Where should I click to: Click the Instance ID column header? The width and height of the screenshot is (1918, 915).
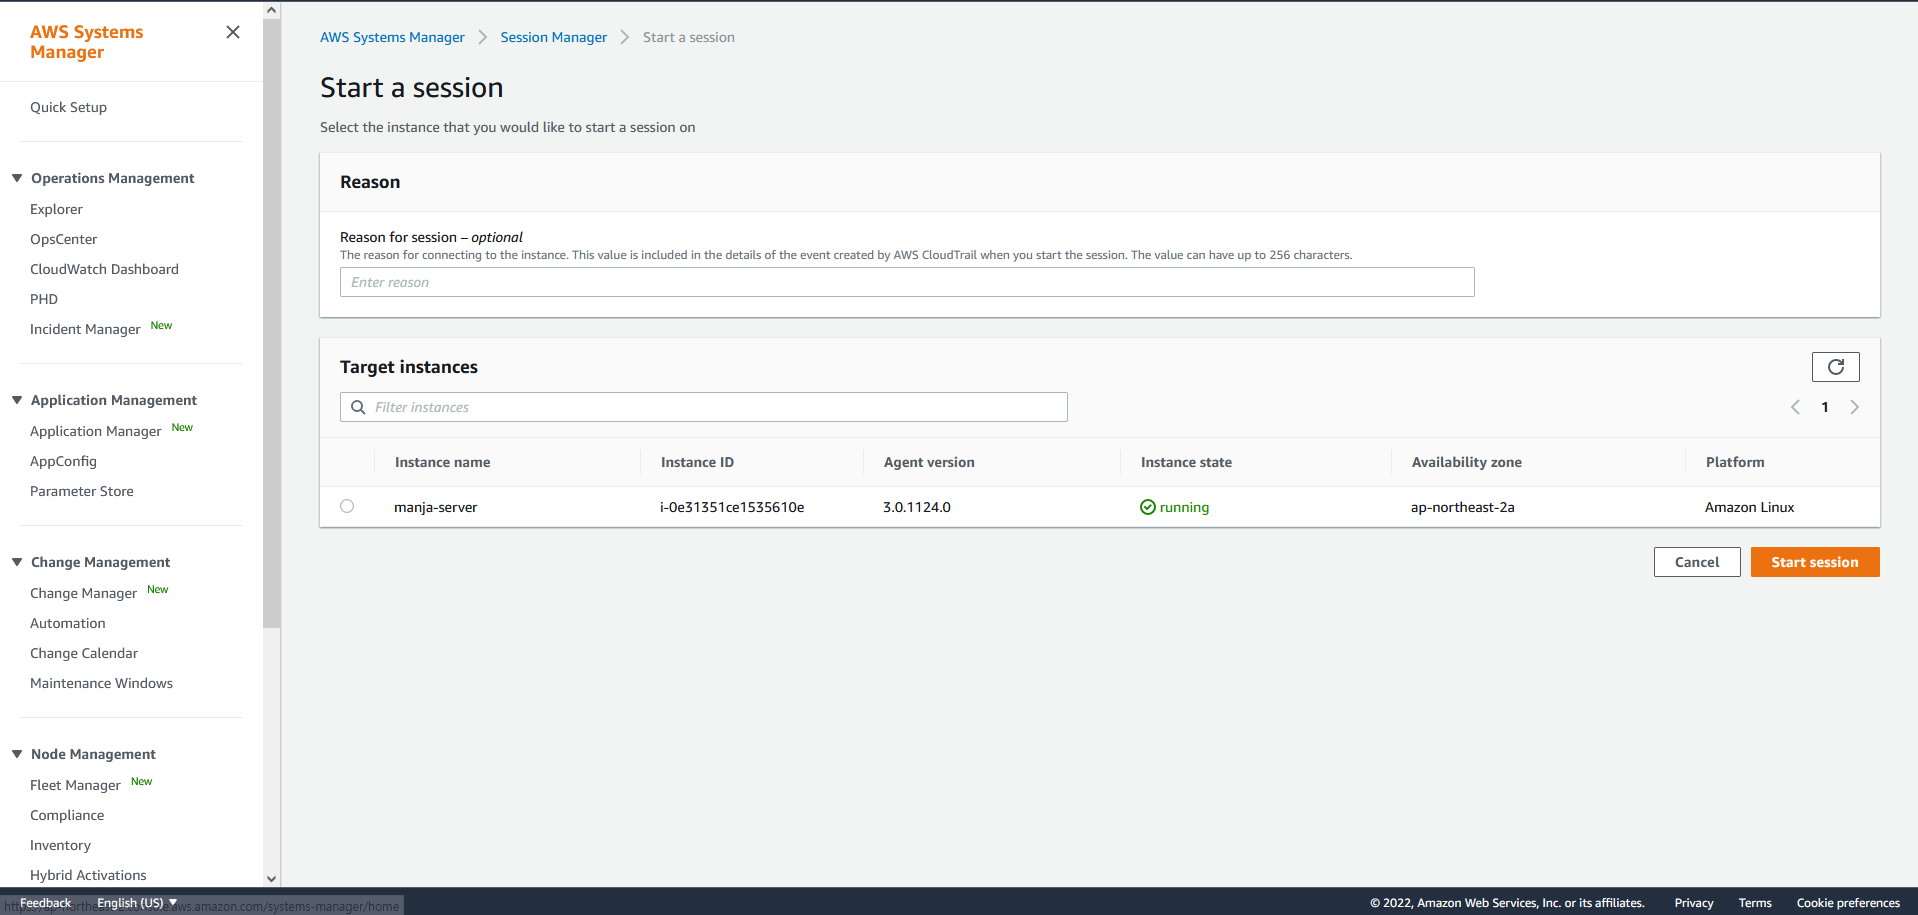697,462
